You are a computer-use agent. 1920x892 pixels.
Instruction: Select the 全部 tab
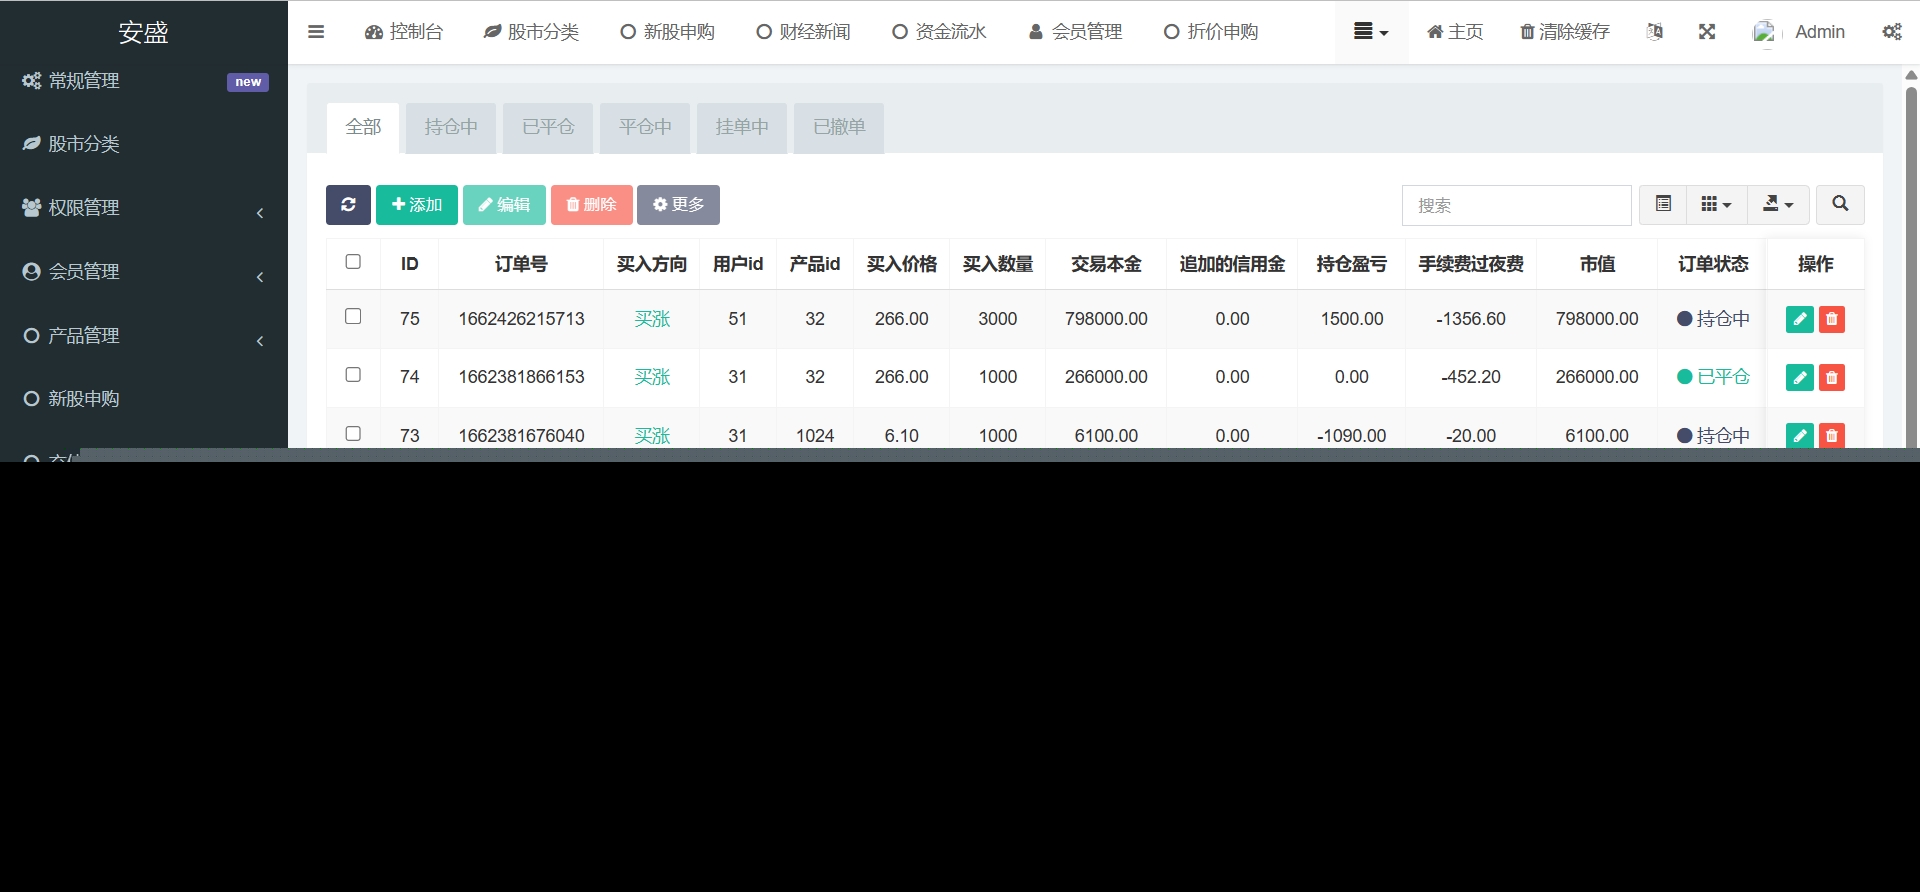(x=363, y=127)
